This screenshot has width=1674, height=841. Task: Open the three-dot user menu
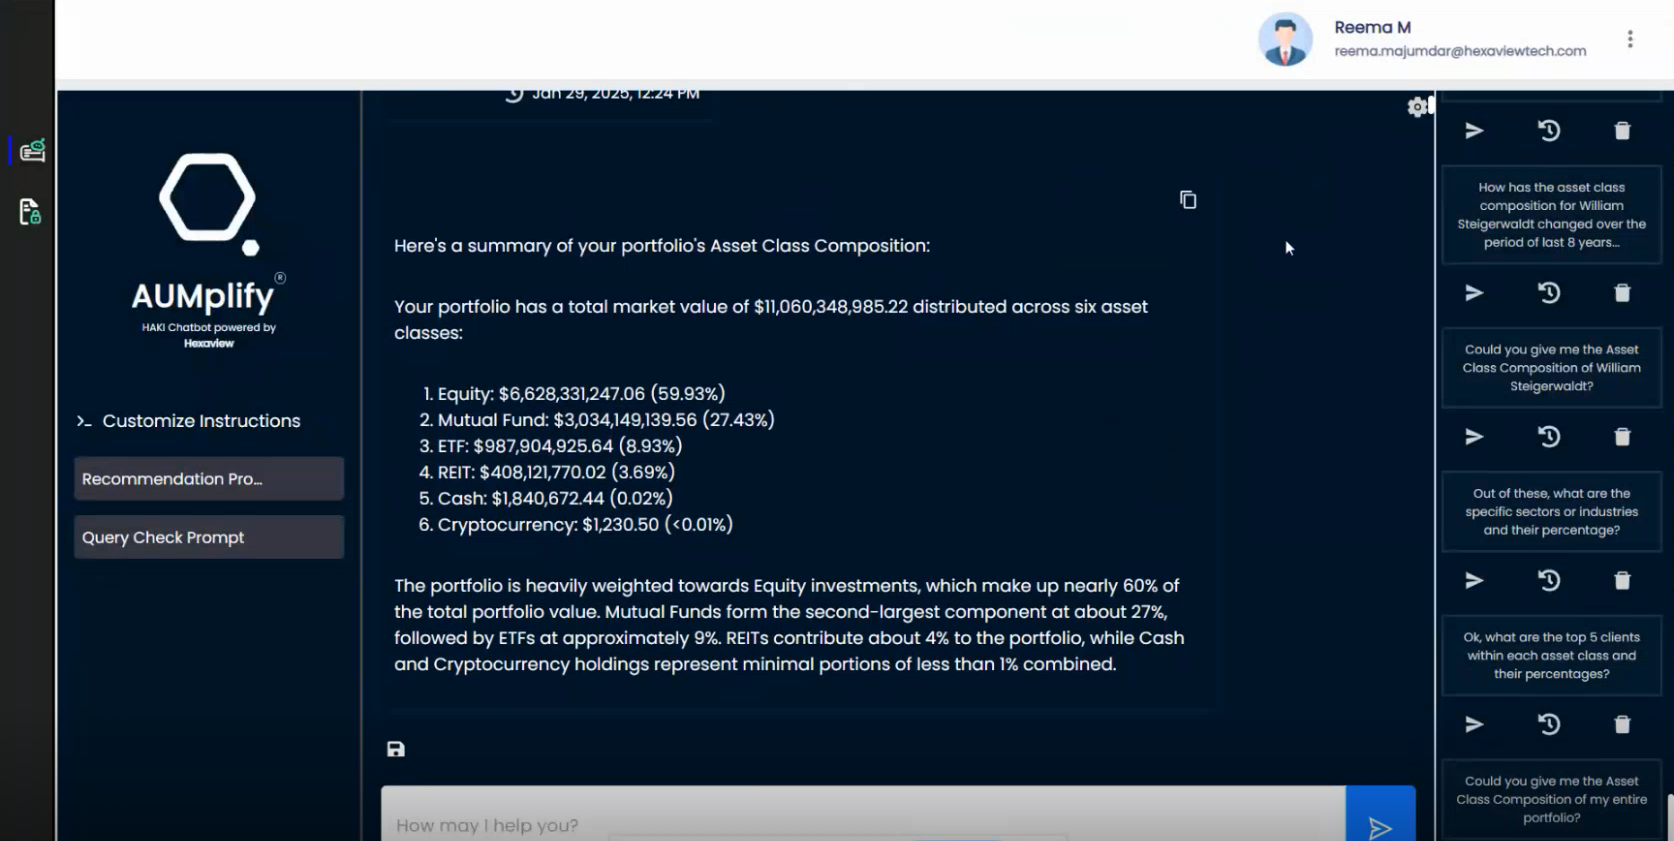(1630, 39)
